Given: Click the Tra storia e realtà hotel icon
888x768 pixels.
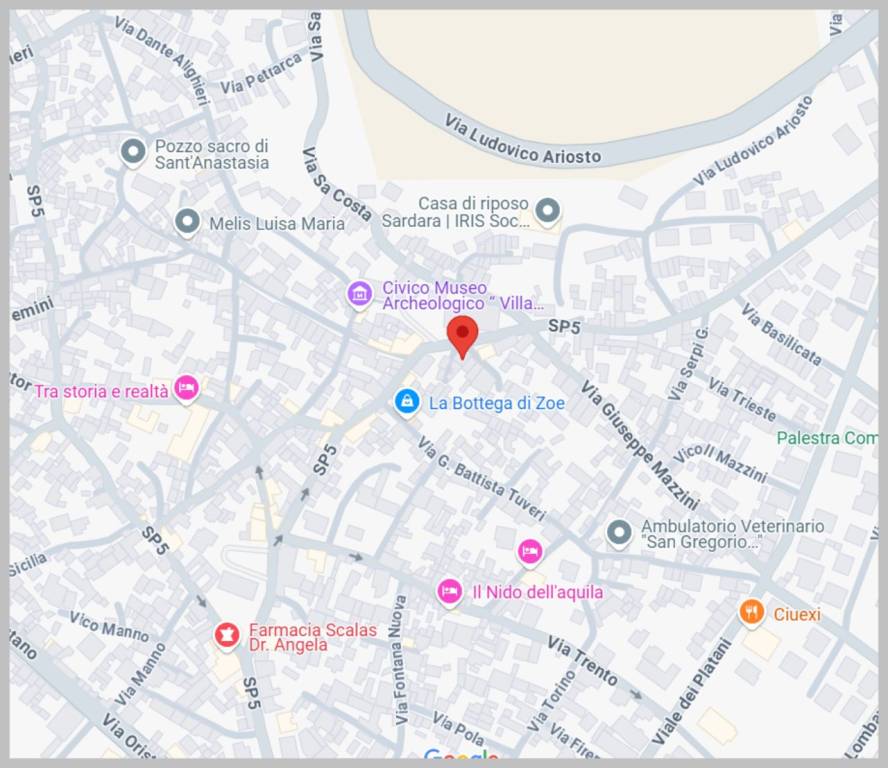Looking at the screenshot, I should [x=186, y=390].
